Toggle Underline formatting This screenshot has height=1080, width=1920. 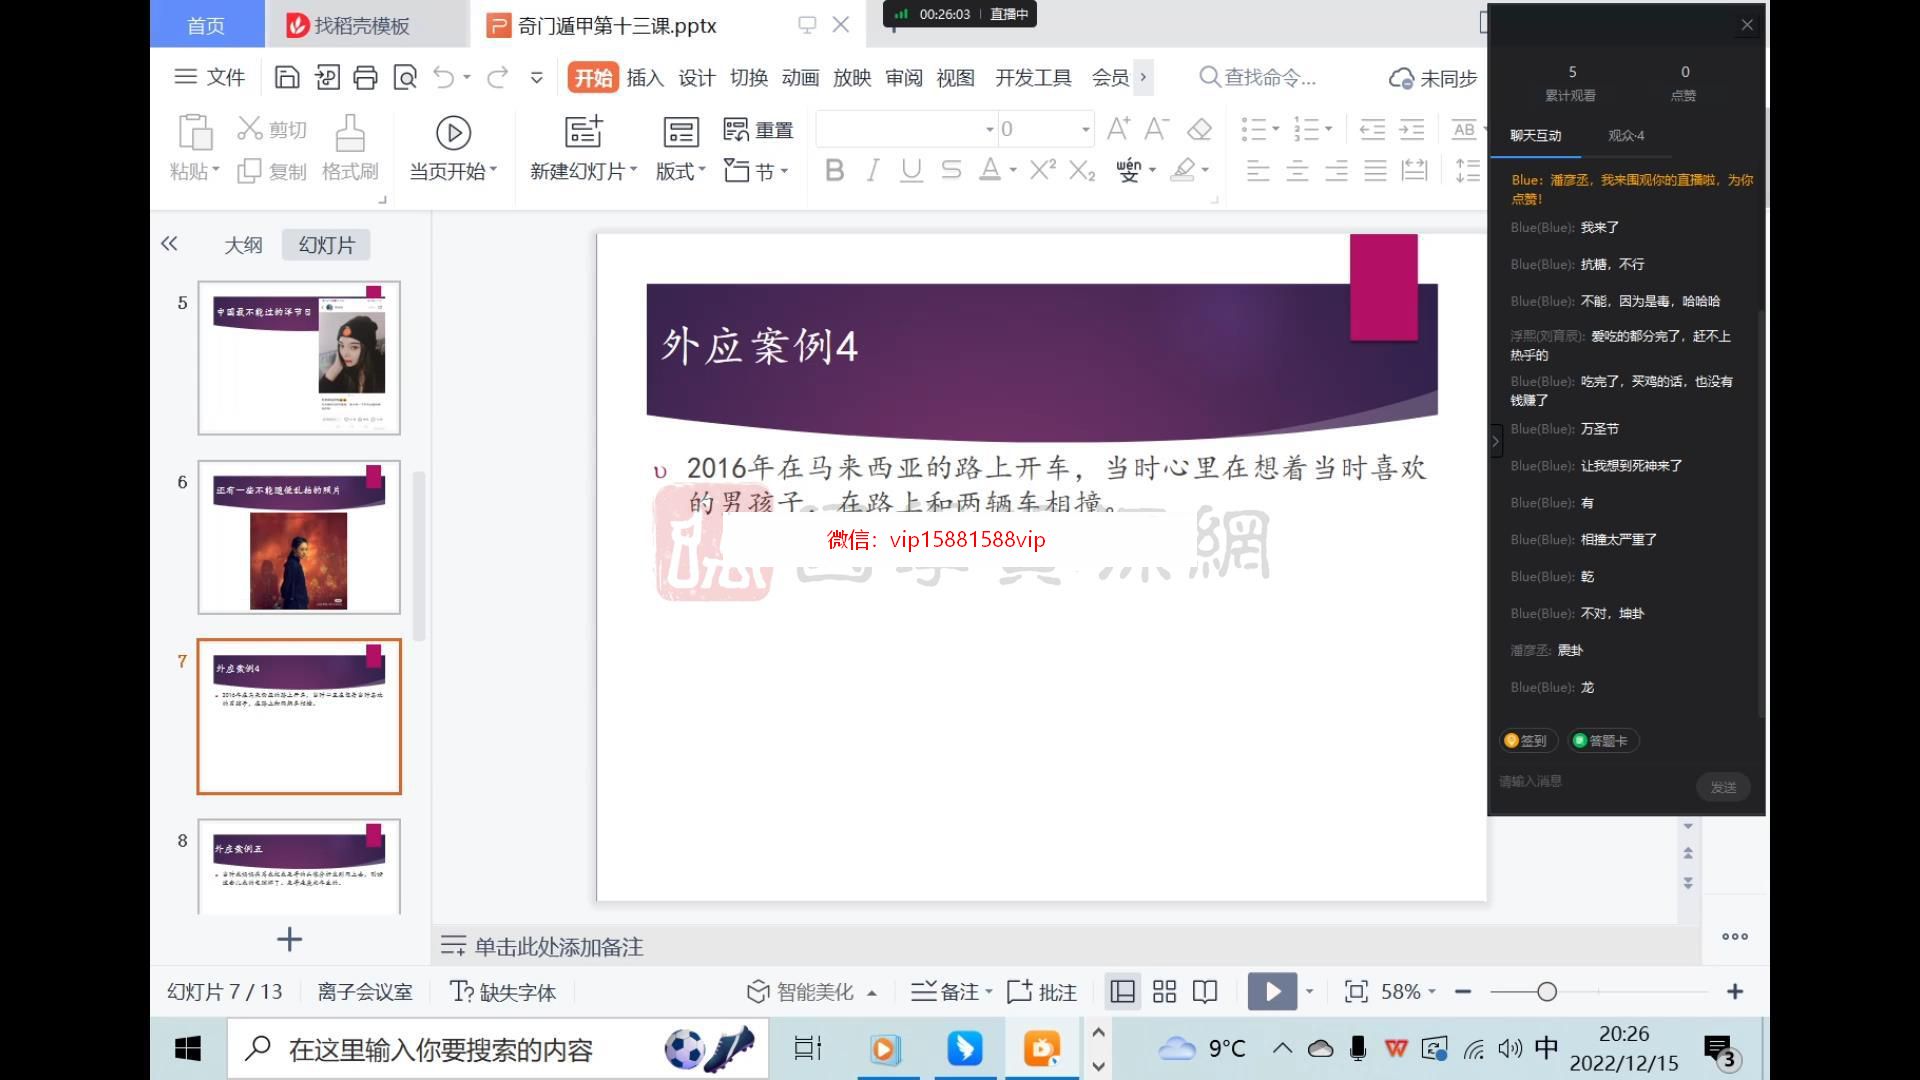pyautogui.click(x=911, y=171)
